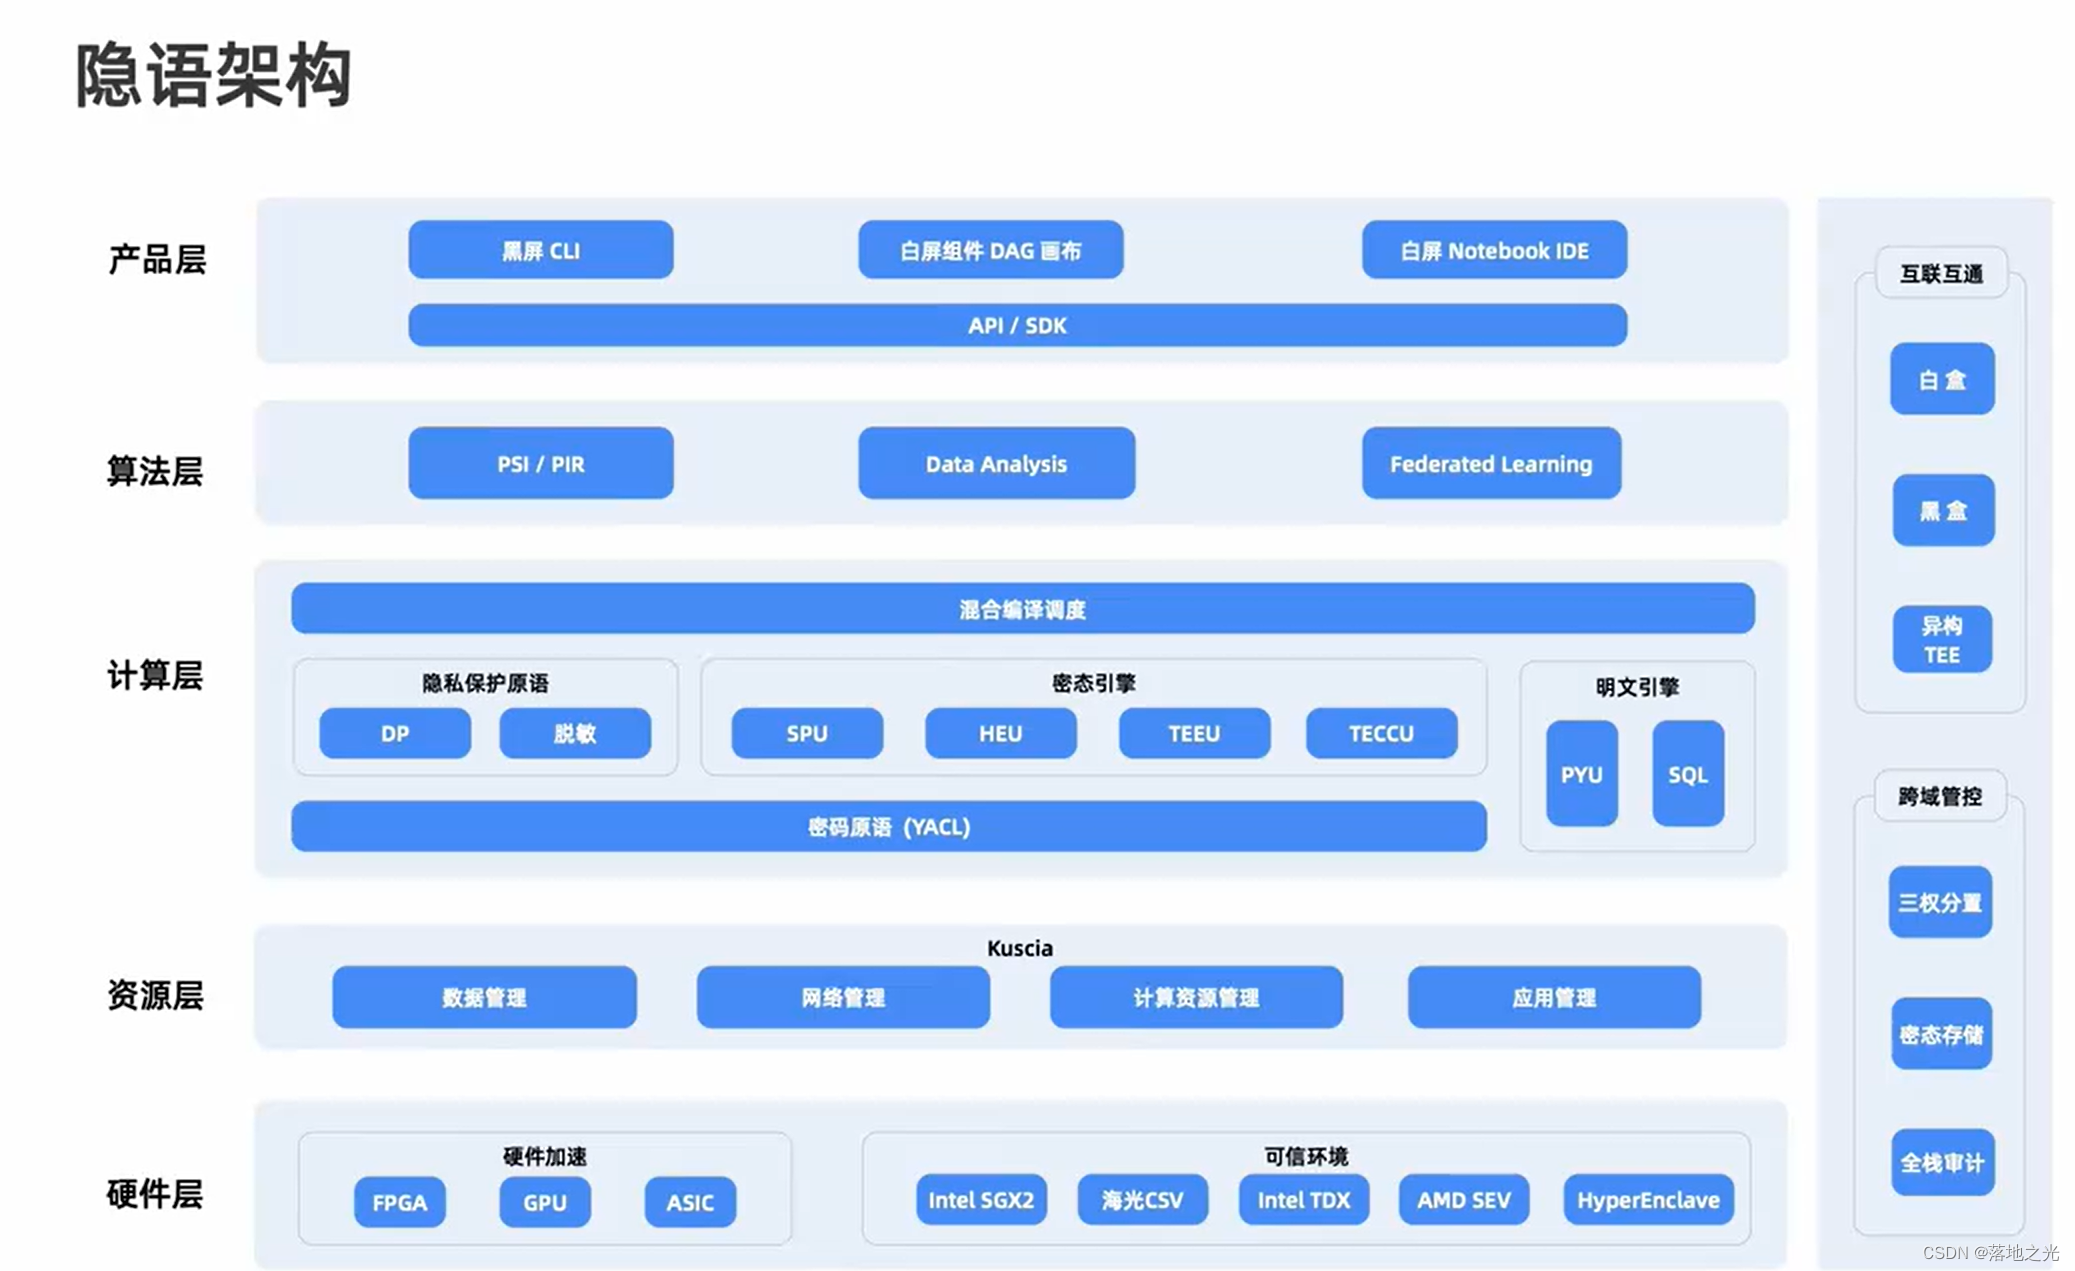Click the API / SDK bar
2075x1271 pixels.
click(1017, 325)
